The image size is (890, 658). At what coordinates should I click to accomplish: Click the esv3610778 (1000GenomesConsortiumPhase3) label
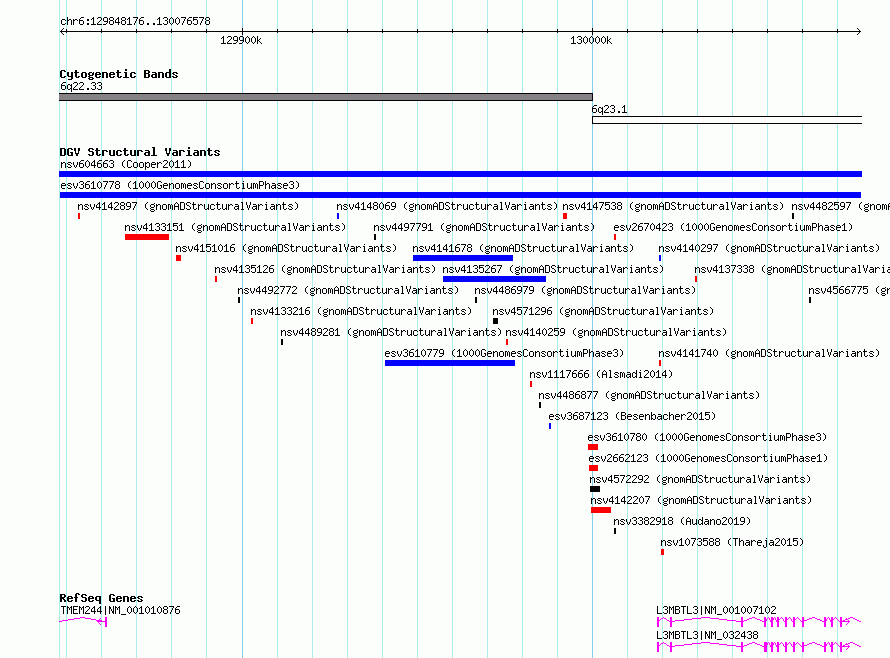click(x=180, y=185)
